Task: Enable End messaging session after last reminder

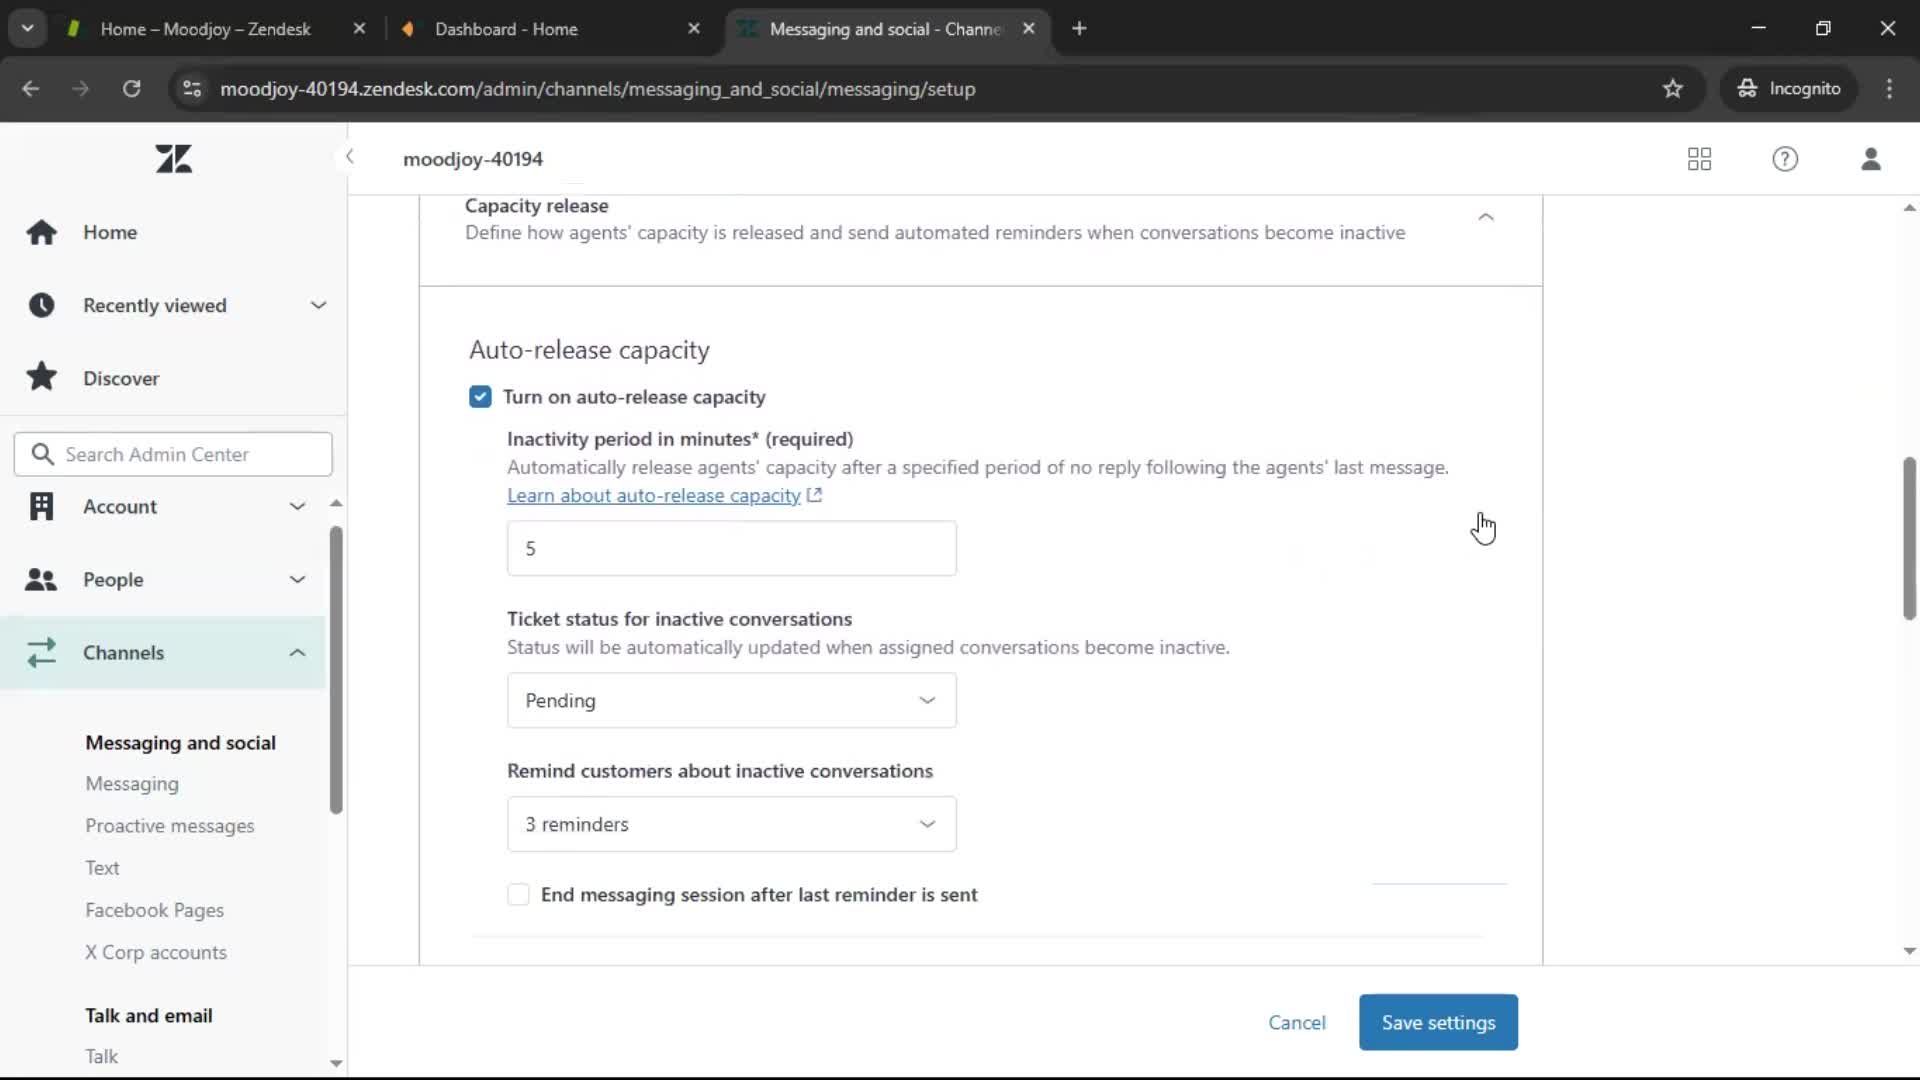Action: [x=518, y=895]
